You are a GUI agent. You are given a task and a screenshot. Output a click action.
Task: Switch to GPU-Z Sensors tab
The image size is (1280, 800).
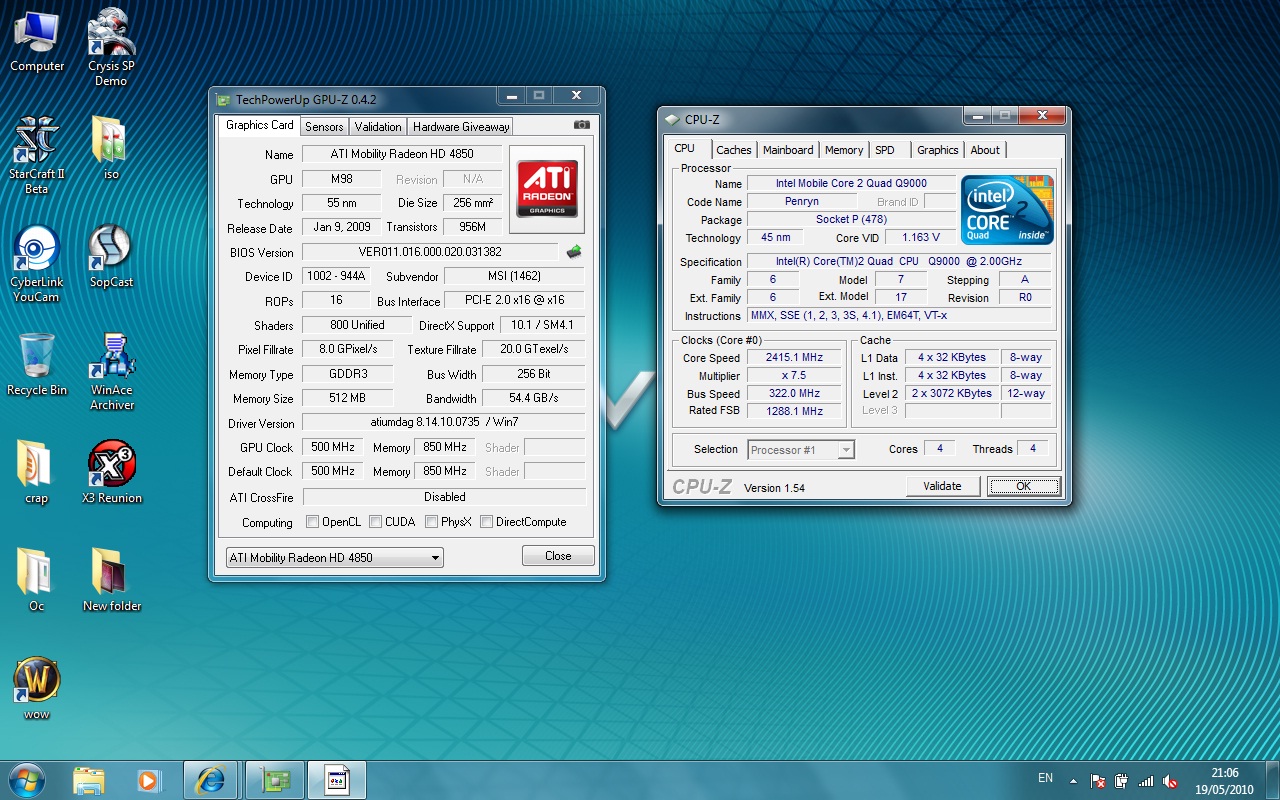click(324, 127)
